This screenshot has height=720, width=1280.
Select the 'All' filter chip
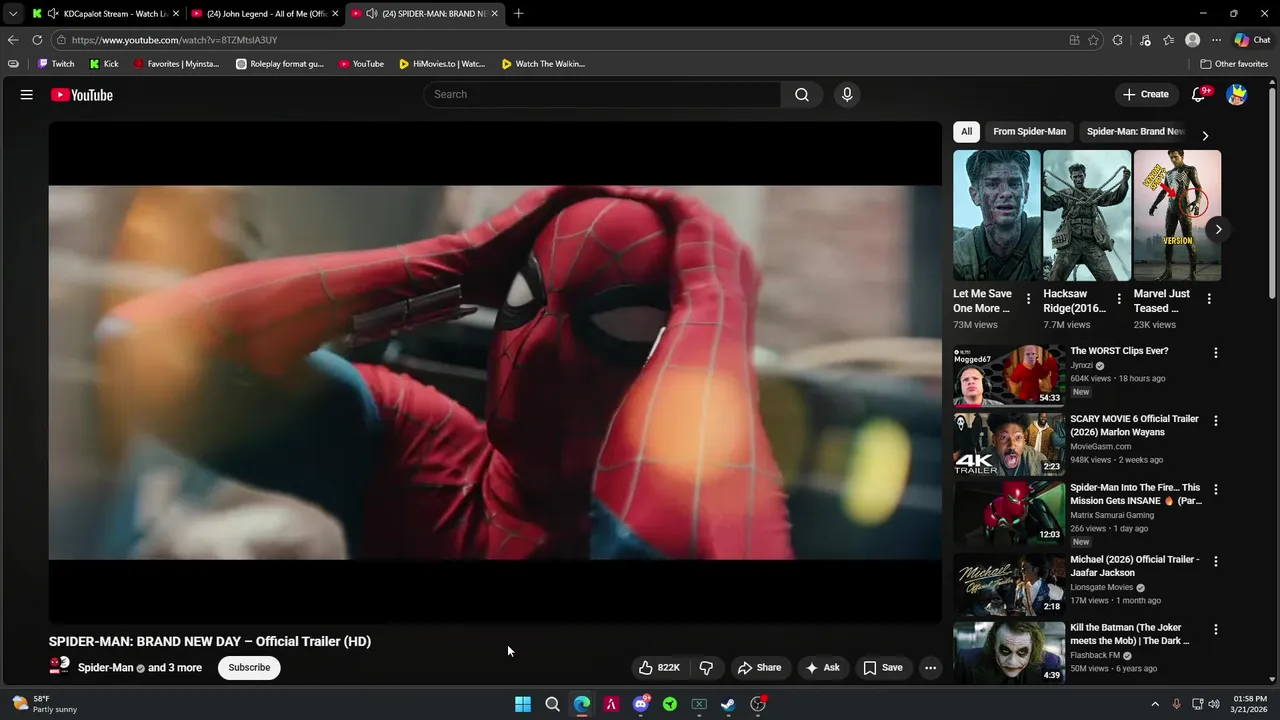[966, 131]
